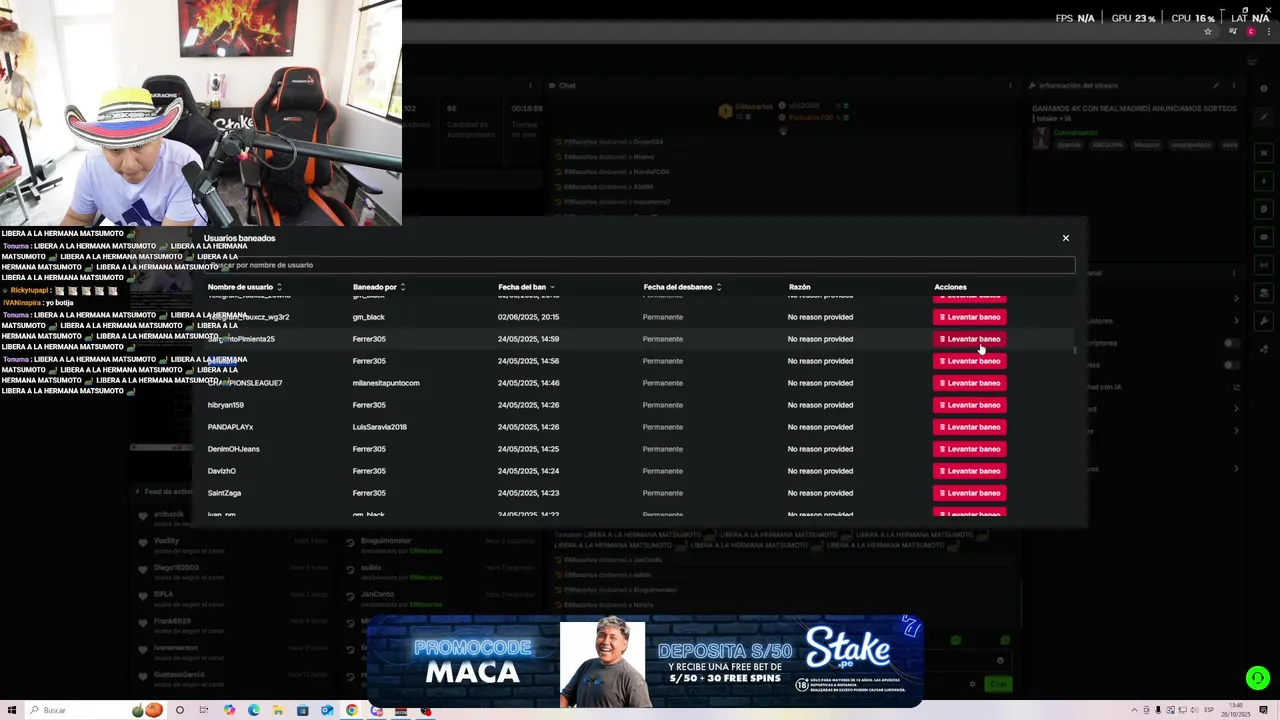
Task: Focus the search by username field
Action: pos(640,265)
